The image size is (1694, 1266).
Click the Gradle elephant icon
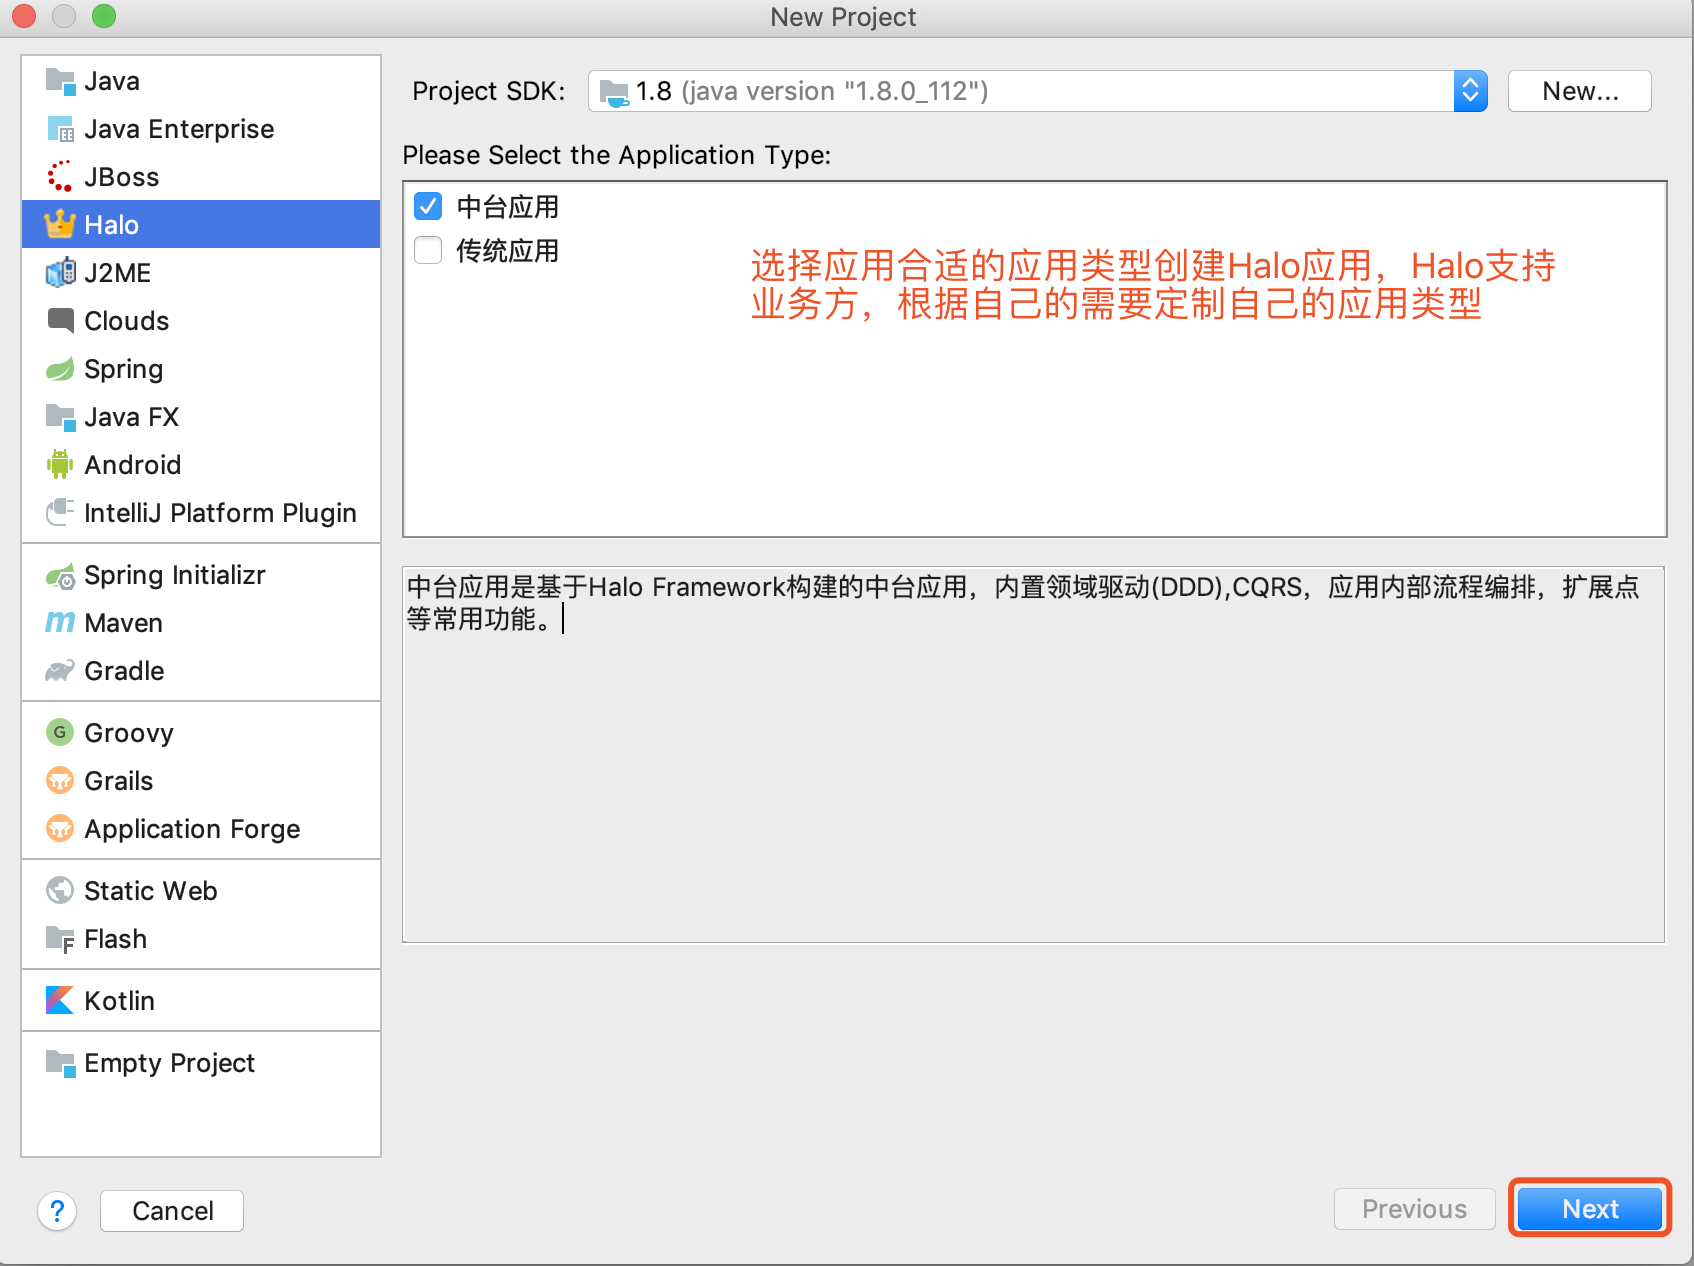(x=60, y=671)
